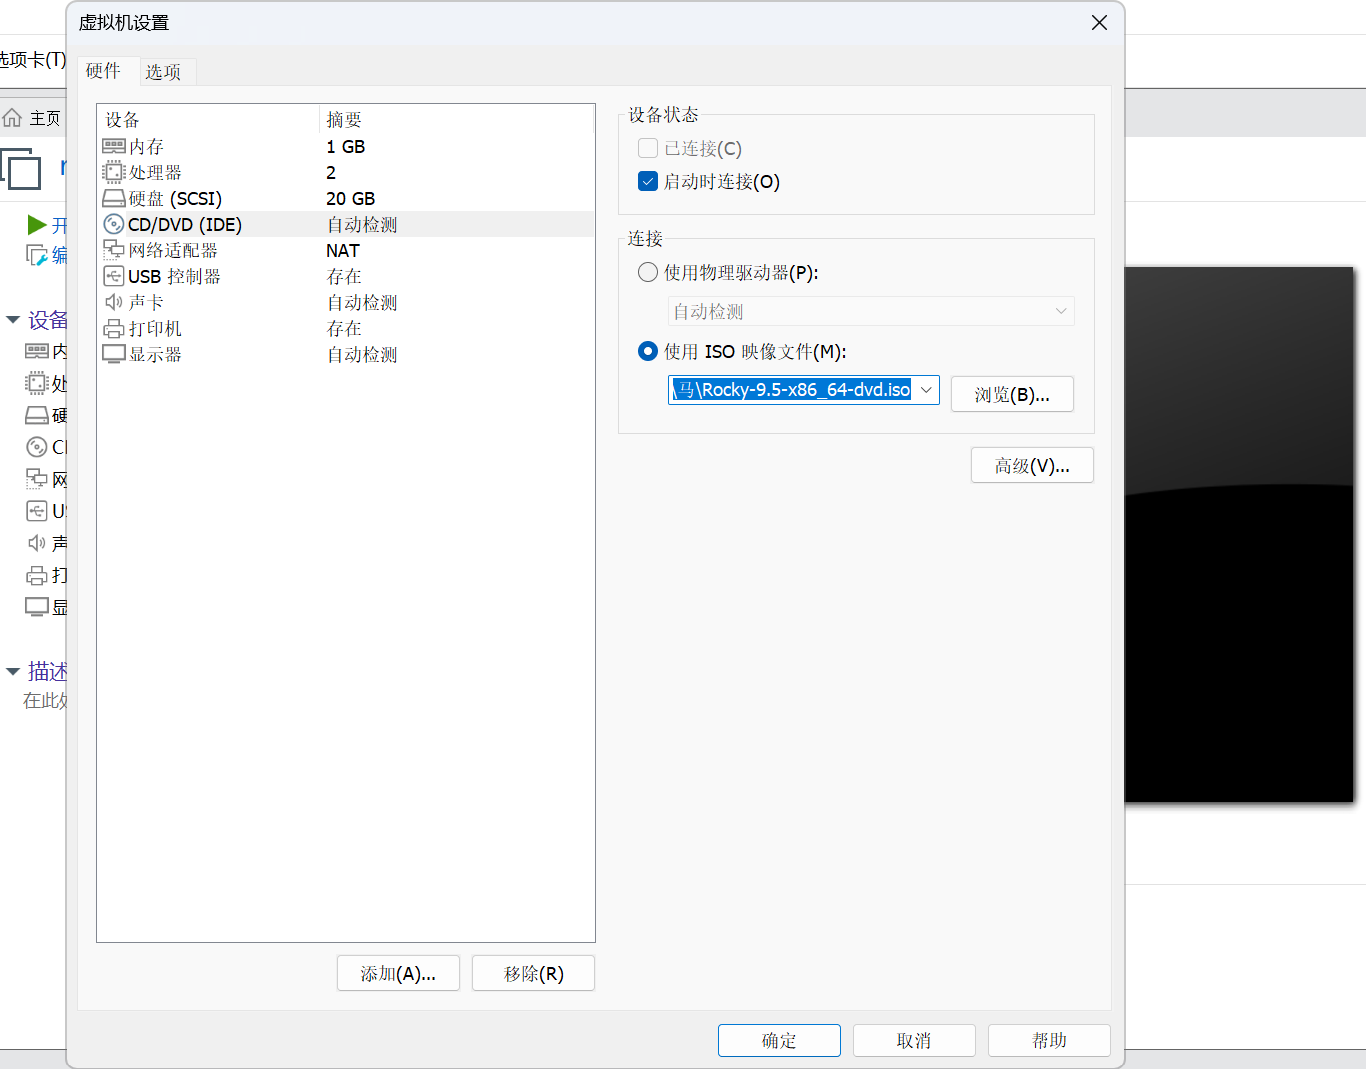Click 存在 summary of USB 控制器 row
Screen dimensions: 1366x1069
coord(344,276)
